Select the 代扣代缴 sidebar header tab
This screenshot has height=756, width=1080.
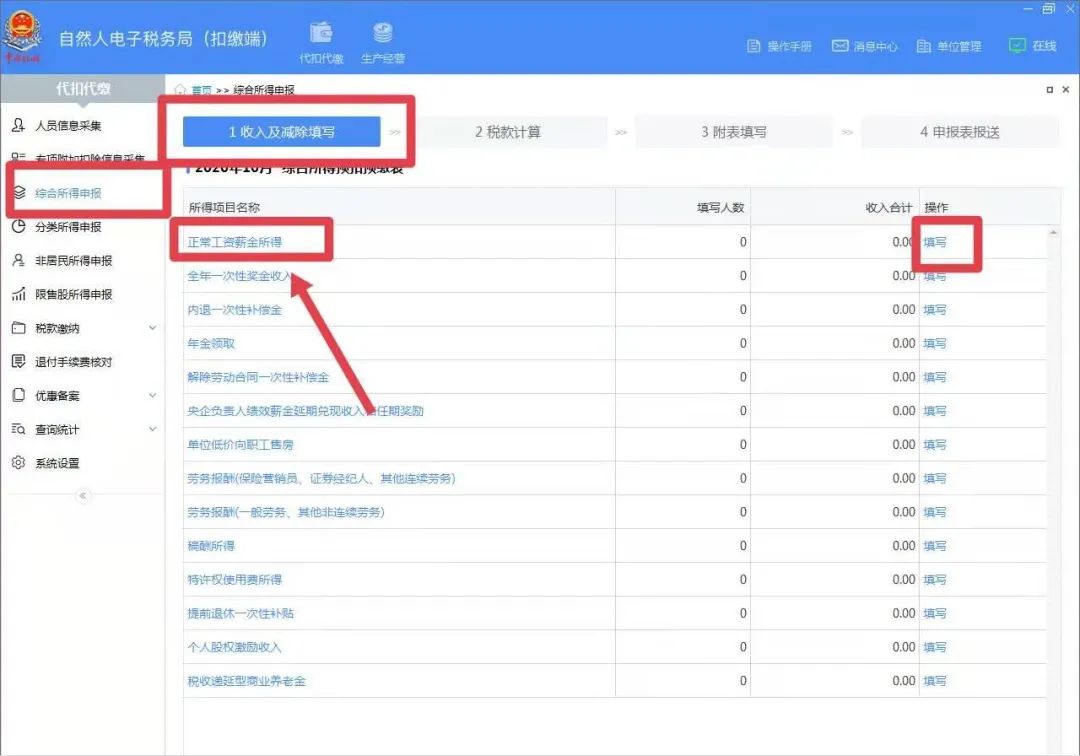[x=83, y=88]
